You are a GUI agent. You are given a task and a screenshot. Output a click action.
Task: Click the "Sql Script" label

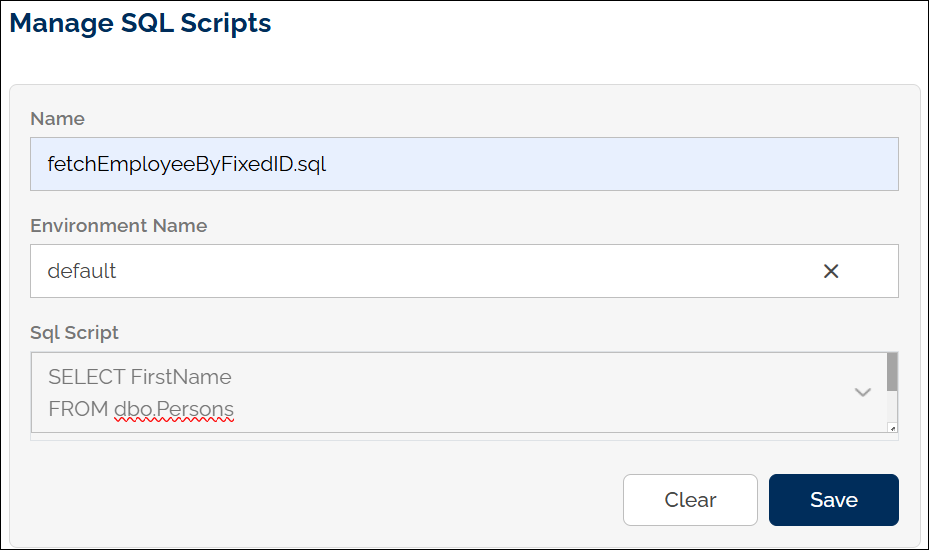[x=75, y=333]
